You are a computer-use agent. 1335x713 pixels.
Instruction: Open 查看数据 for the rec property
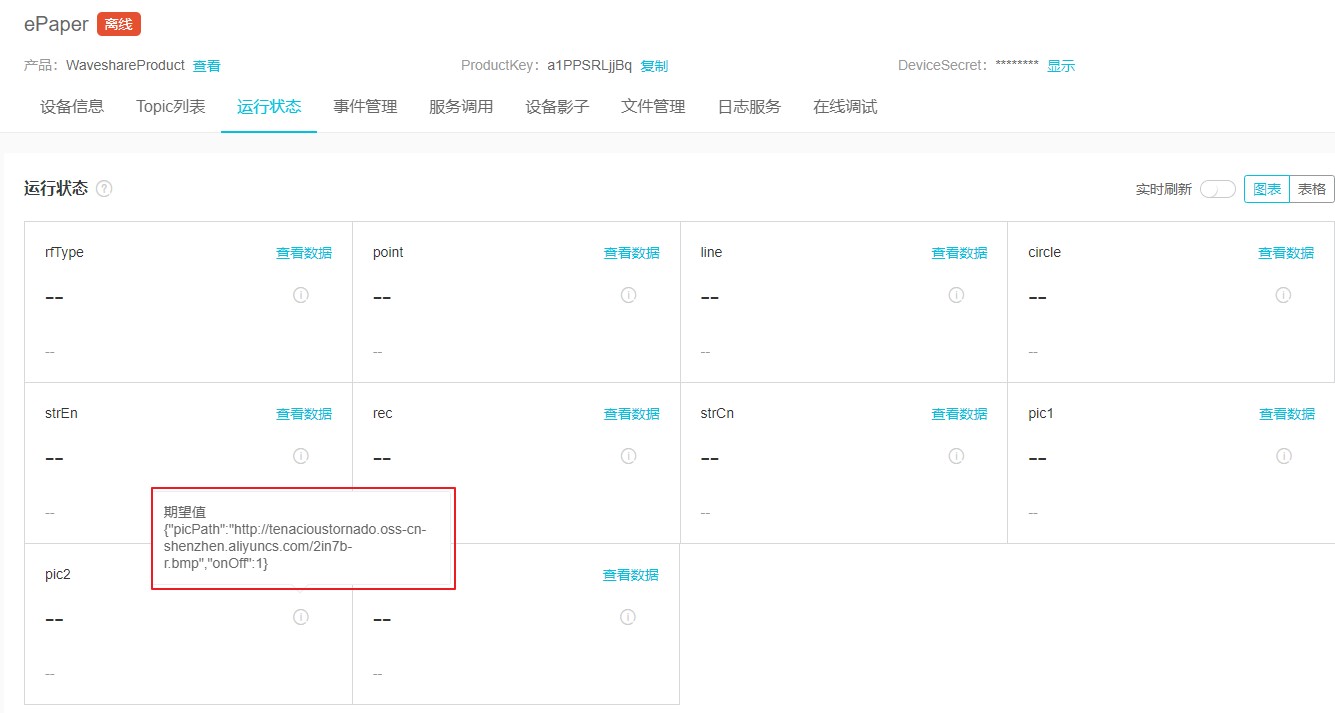pyautogui.click(x=632, y=414)
